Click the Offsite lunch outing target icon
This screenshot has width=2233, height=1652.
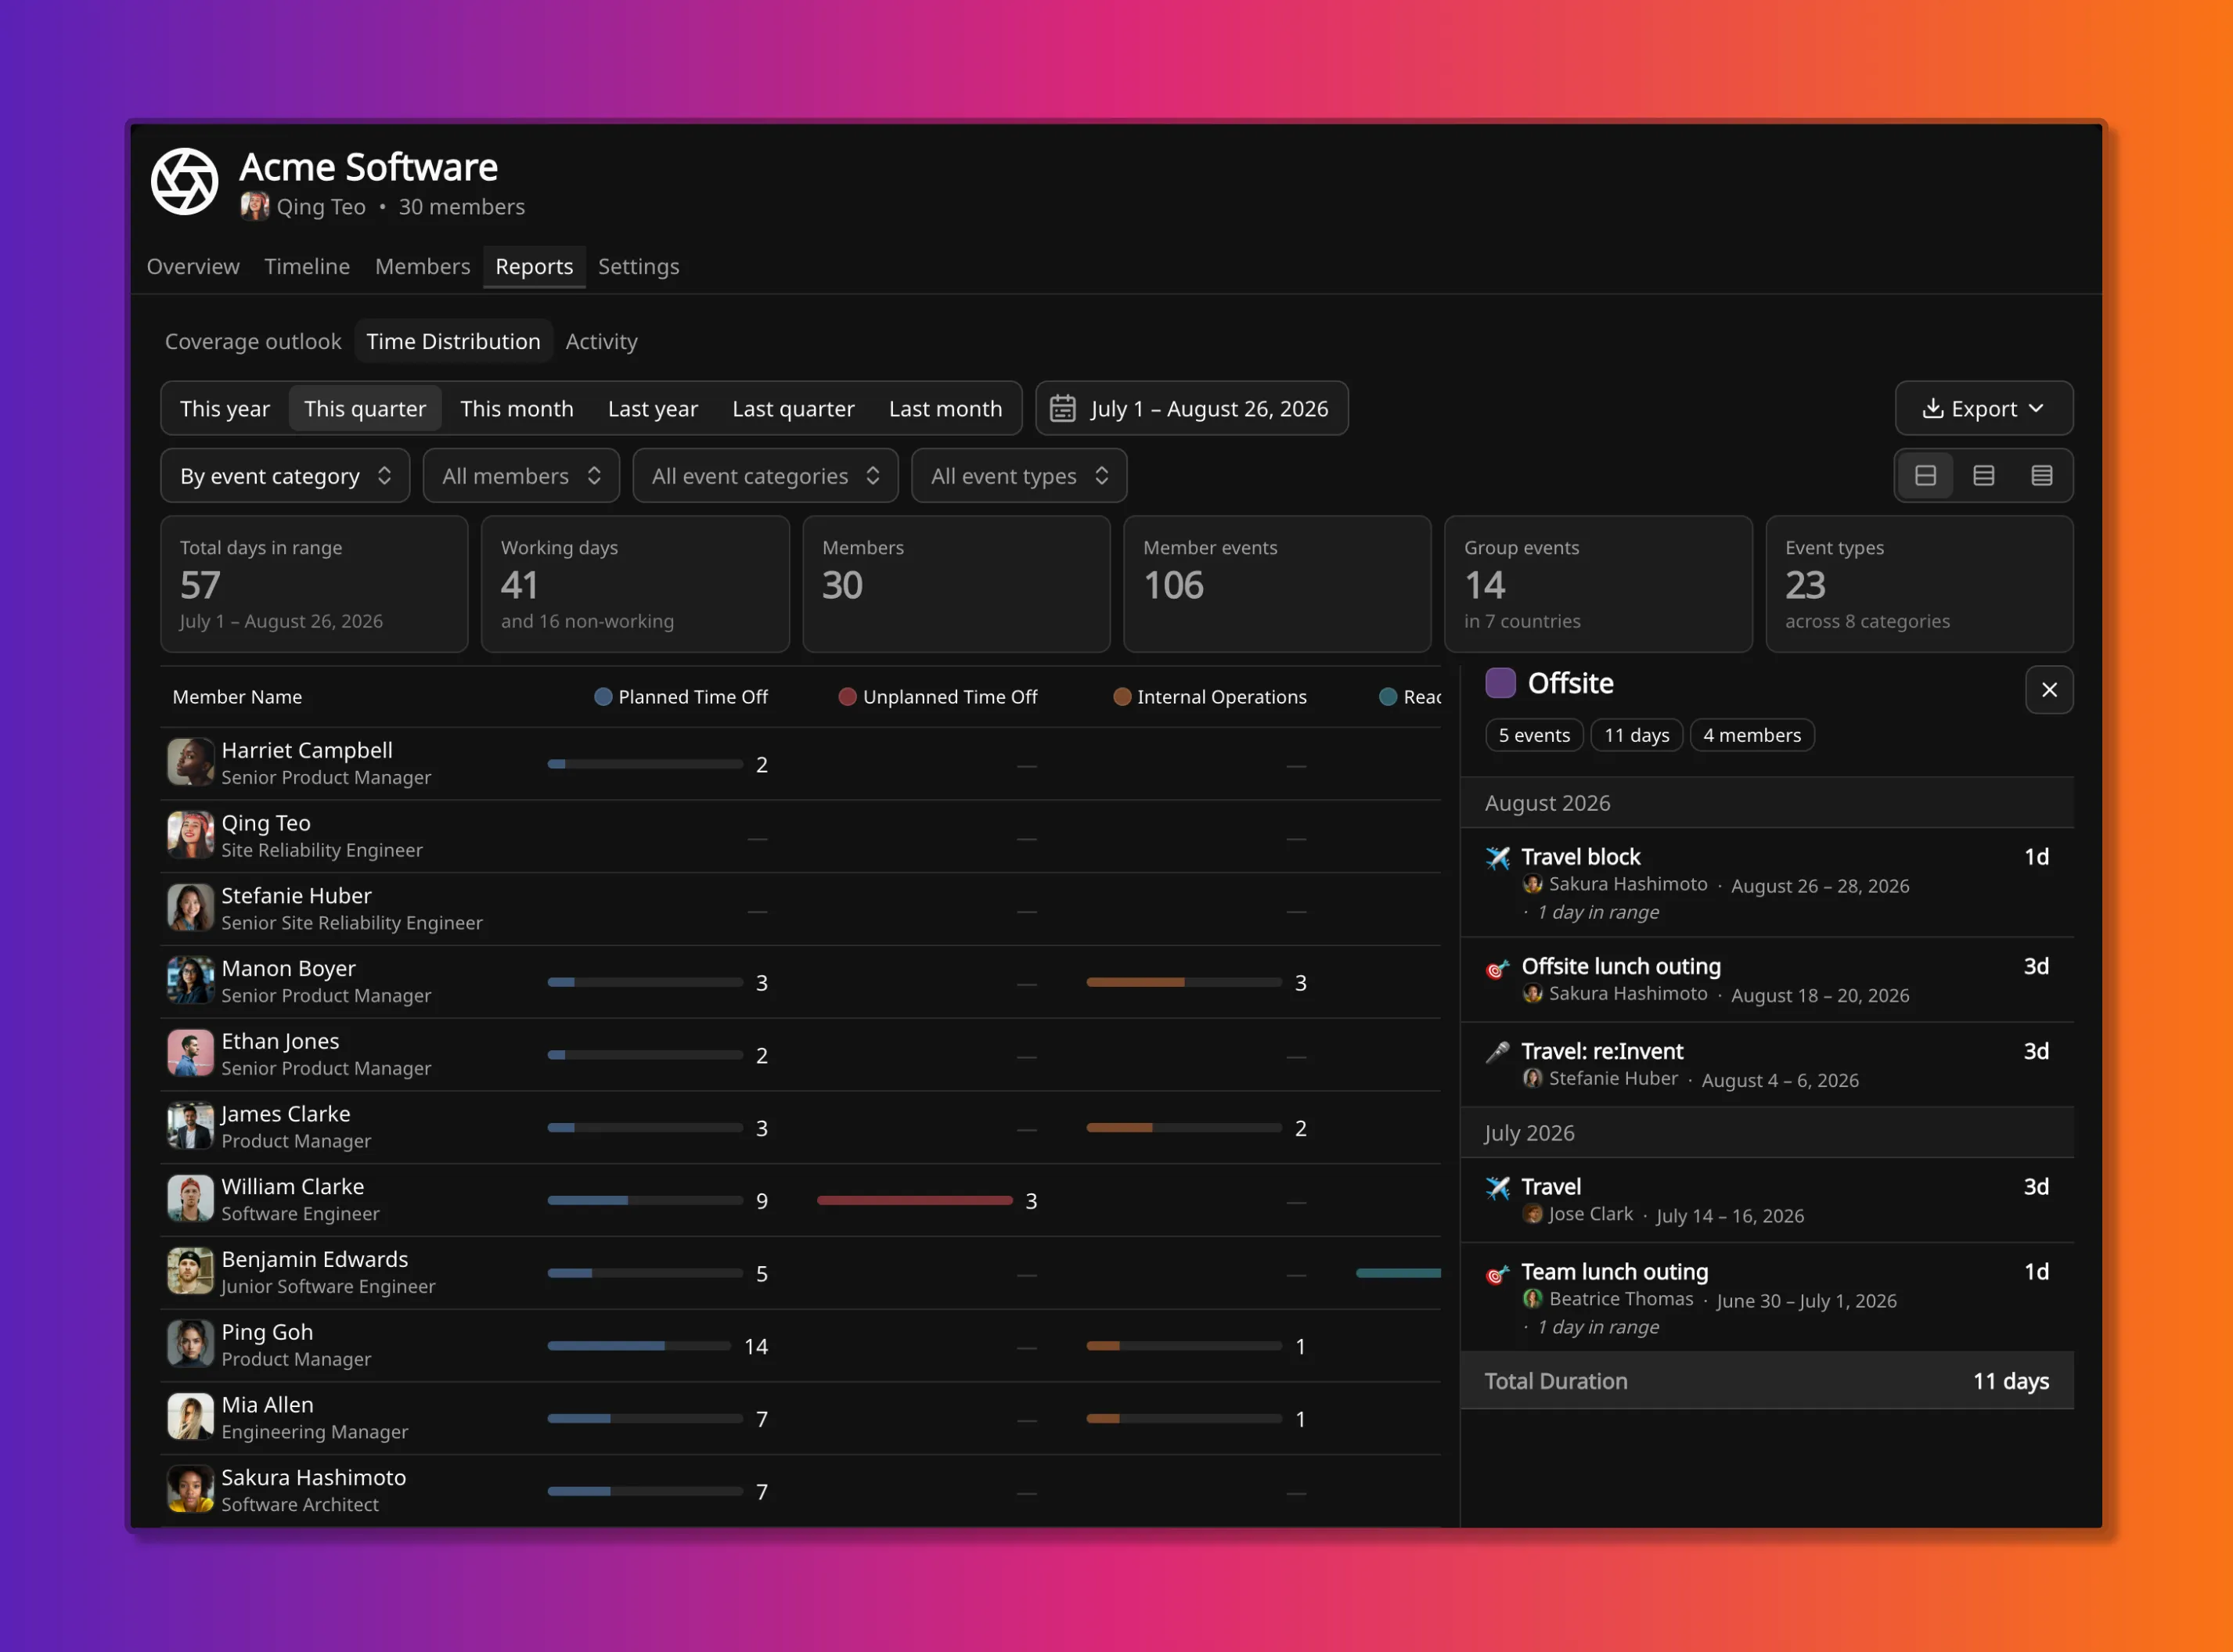(1497, 968)
